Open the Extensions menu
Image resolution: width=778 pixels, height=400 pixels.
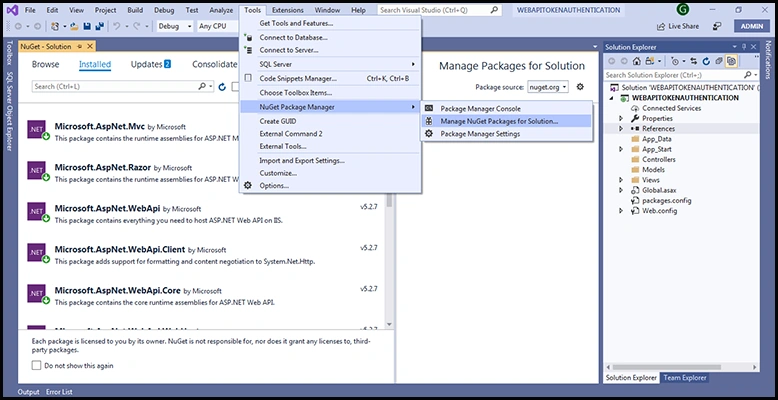[288, 10]
